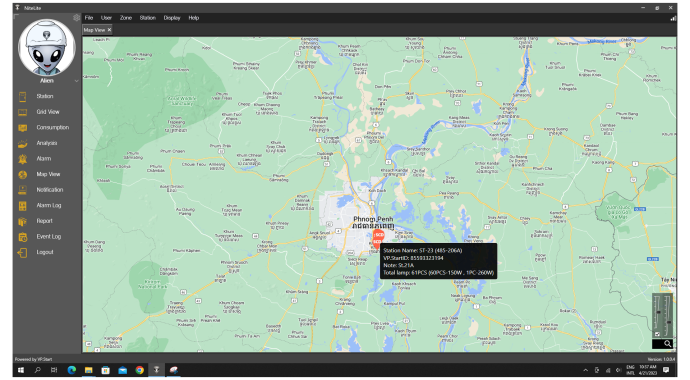The height and width of the screenshot is (380, 690).
Task: Click the Alien avatar picture
Action: click(x=47, y=48)
